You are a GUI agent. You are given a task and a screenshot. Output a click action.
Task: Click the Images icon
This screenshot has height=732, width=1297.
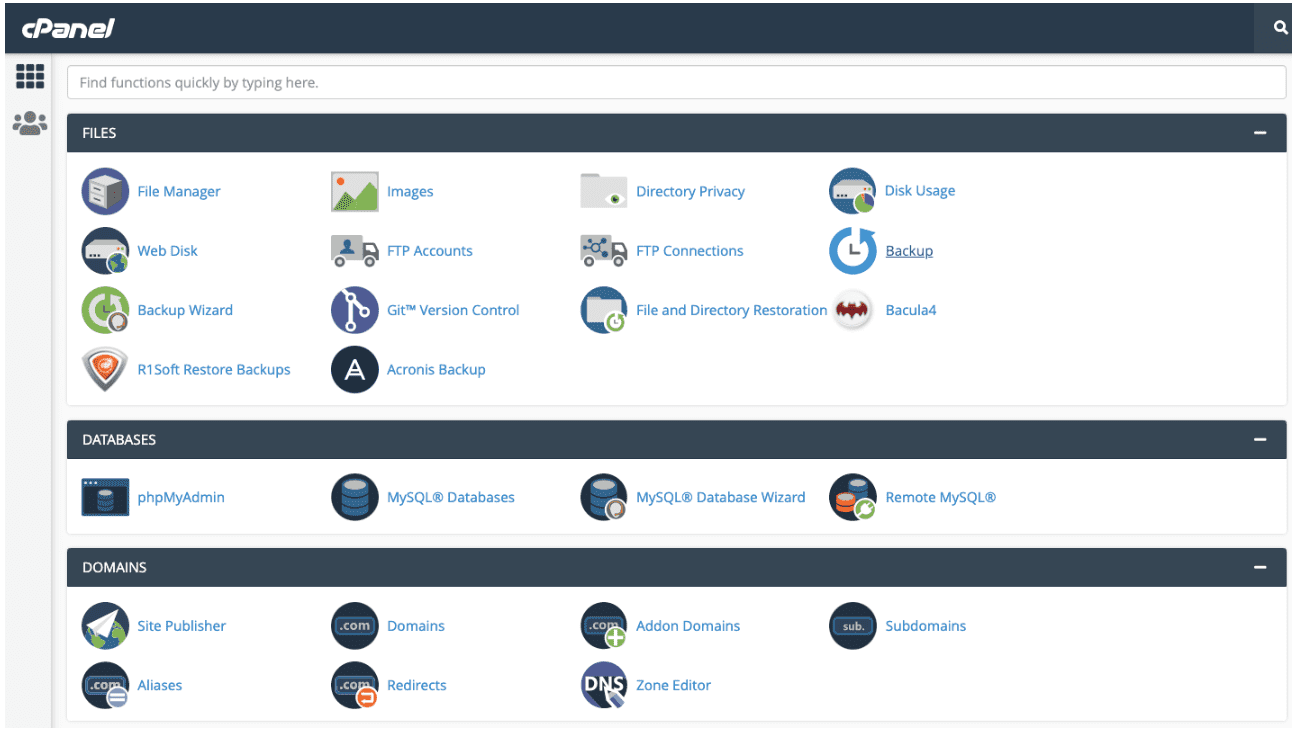355,191
